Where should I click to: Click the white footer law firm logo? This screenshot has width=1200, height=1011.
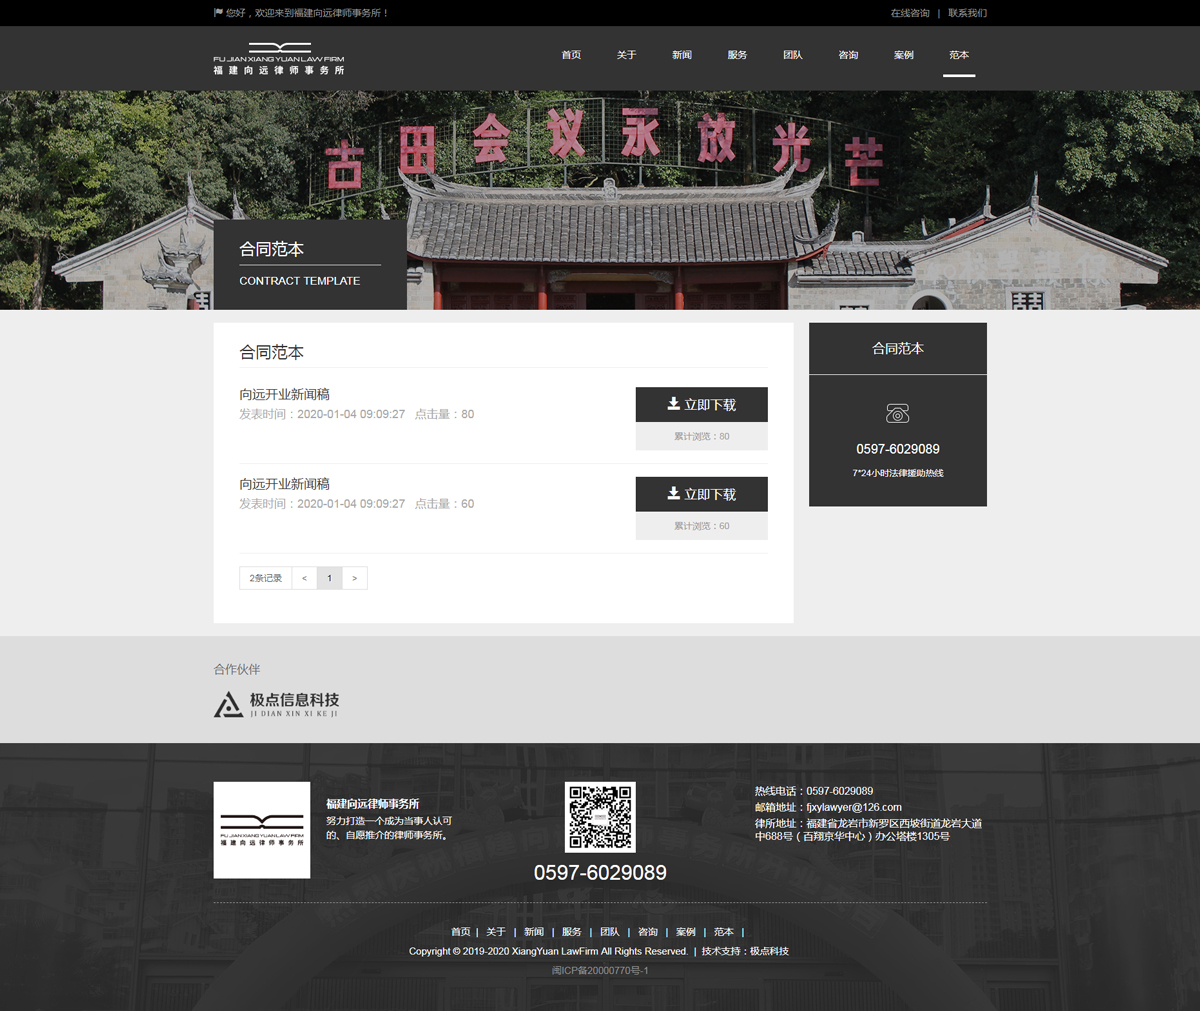point(262,830)
